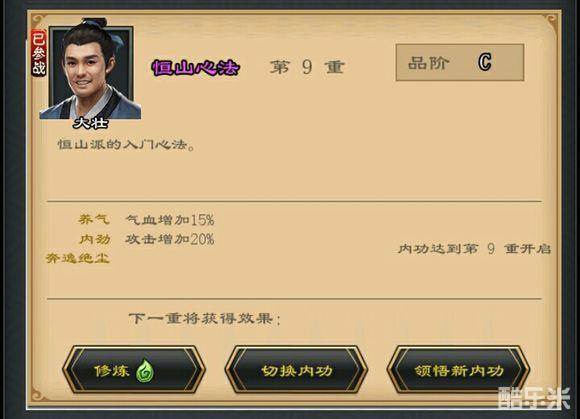Click the red 已参战 badge
The width and height of the screenshot is (580, 419).
pos(38,53)
